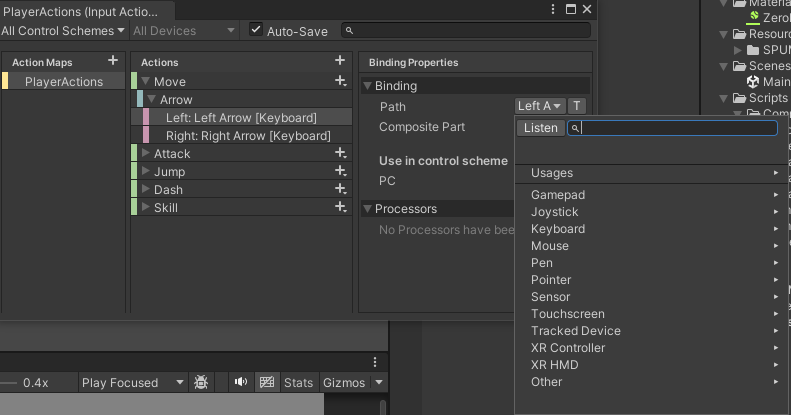Add binding to the Skill action
This screenshot has width=791, height=415.
(341, 208)
